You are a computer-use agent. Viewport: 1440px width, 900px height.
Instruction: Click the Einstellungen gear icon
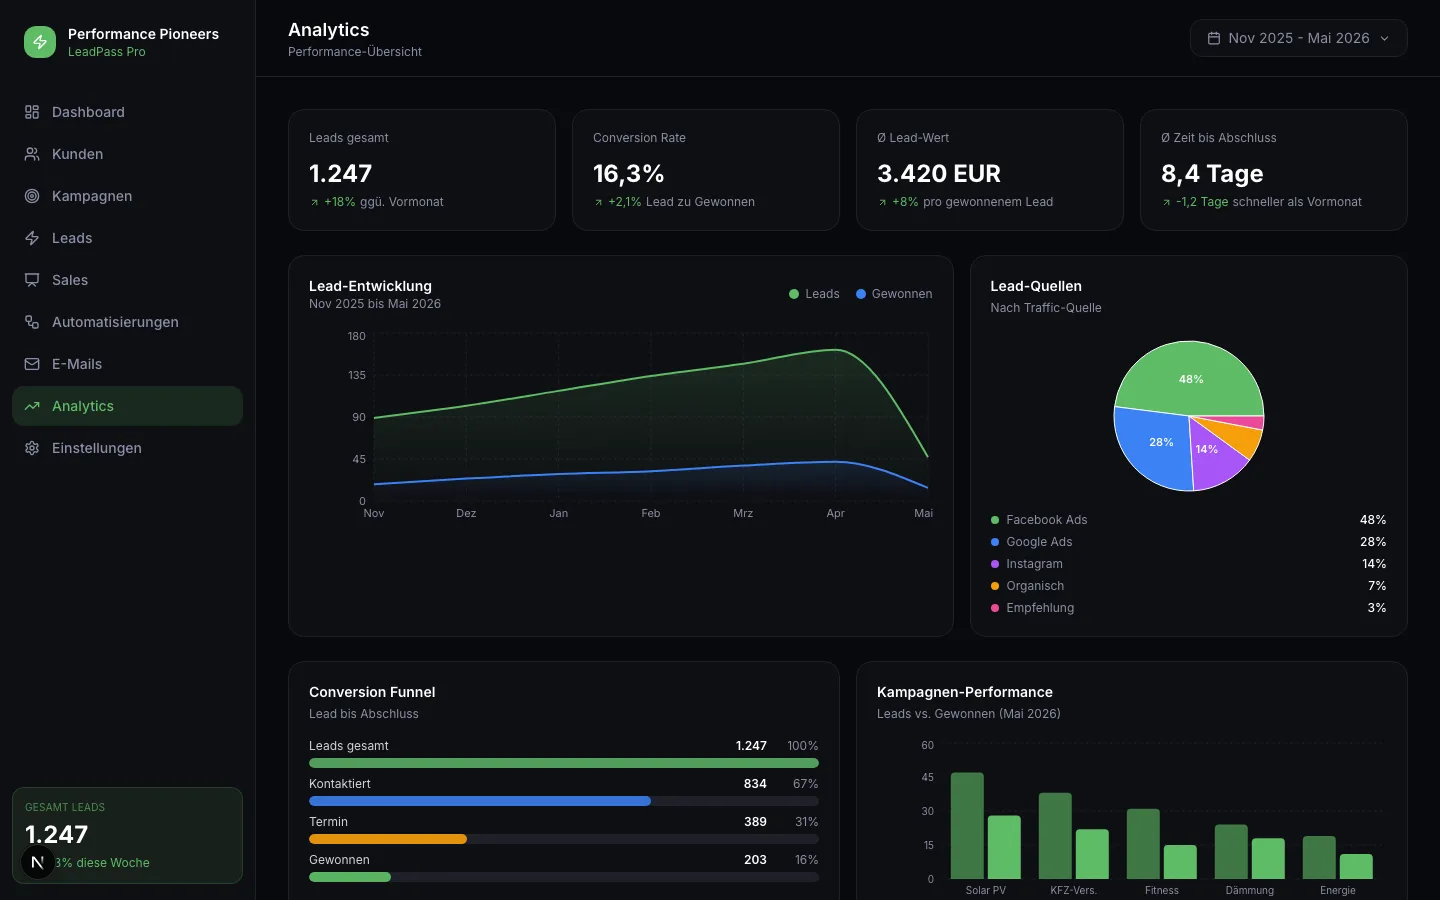(x=32, y=448)
